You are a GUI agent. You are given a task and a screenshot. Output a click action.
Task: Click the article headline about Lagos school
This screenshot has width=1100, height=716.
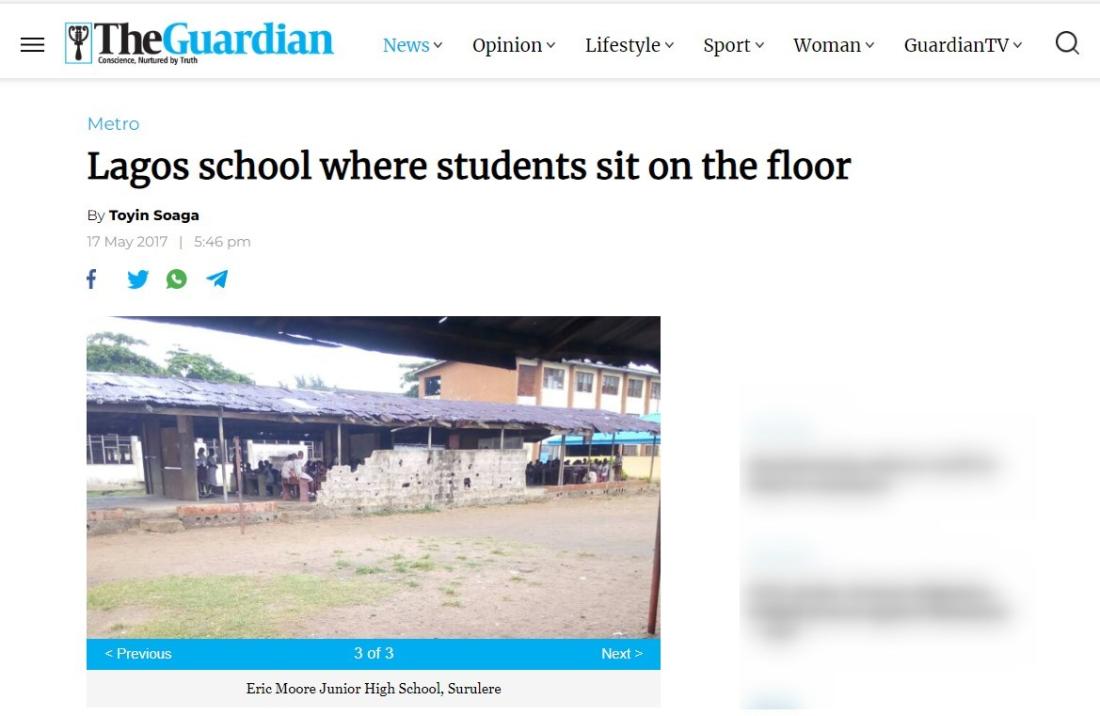coord(469,167)
